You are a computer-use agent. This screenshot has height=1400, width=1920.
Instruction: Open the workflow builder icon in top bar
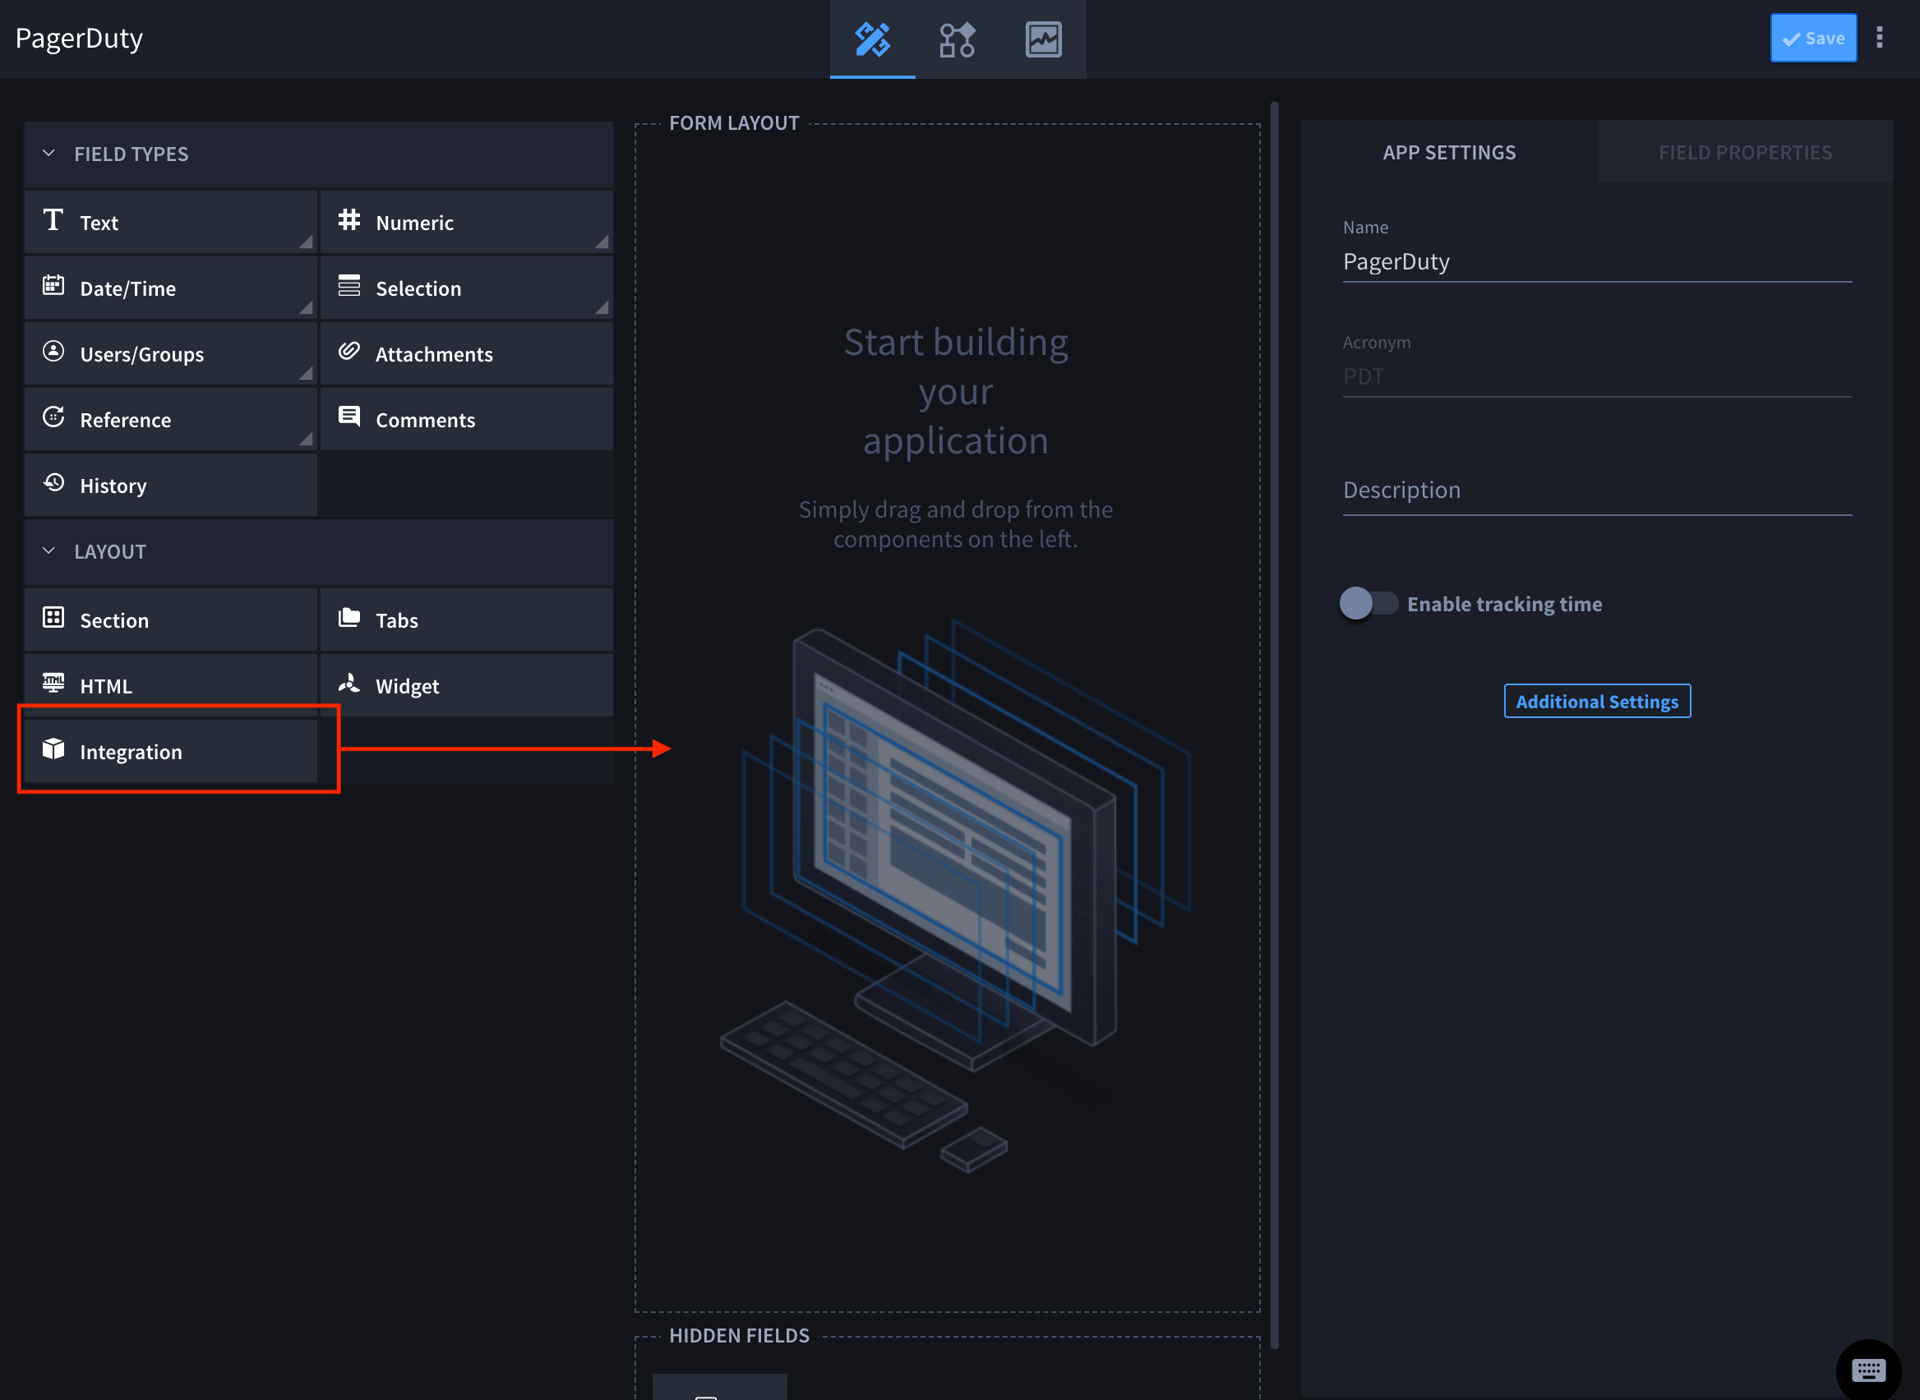(957, 40)
